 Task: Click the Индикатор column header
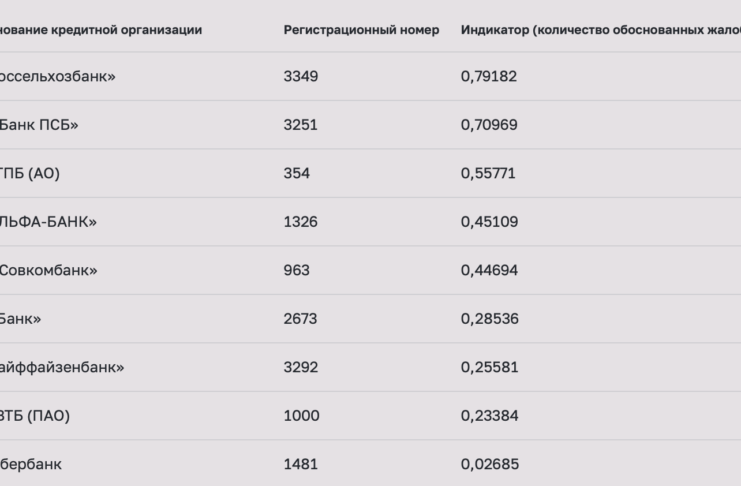coord(601,30)
